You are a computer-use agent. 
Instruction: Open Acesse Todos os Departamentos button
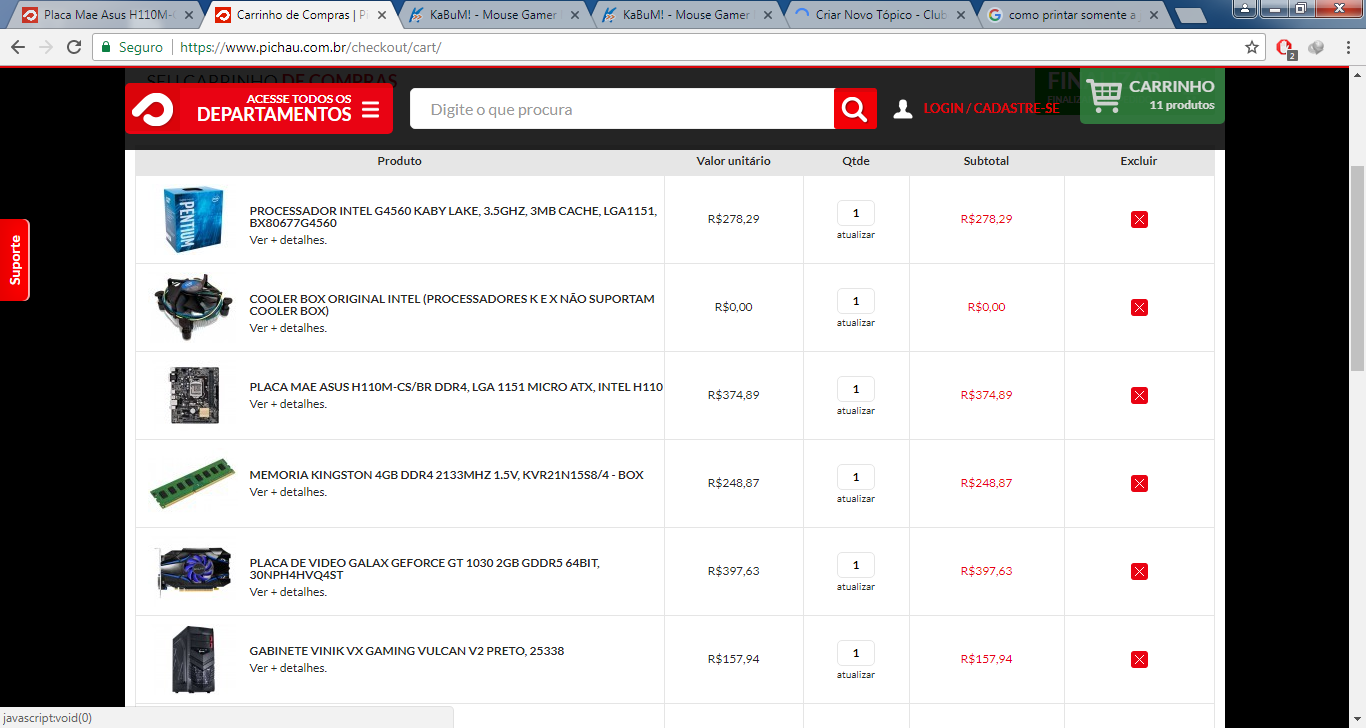click(259, 108)
